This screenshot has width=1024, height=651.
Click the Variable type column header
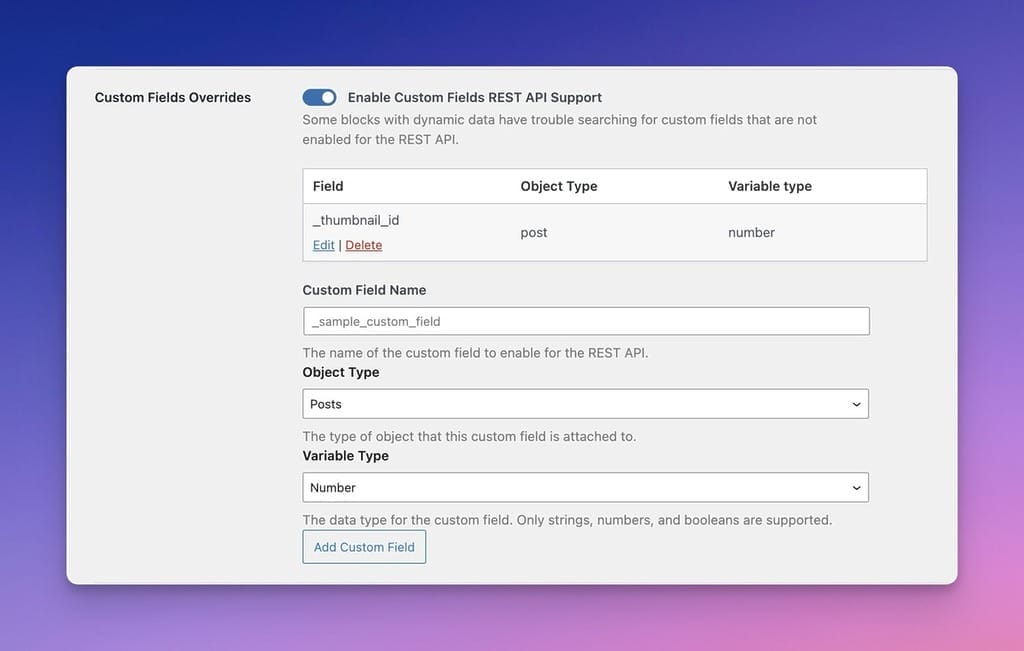769,186
